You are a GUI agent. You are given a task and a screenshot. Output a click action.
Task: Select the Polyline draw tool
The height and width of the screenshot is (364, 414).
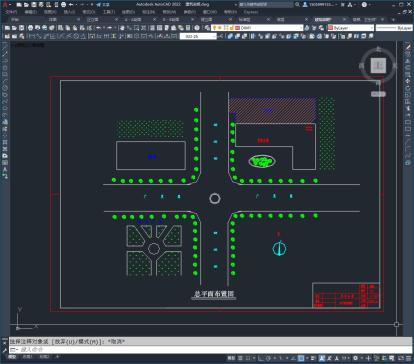(5, 61)
